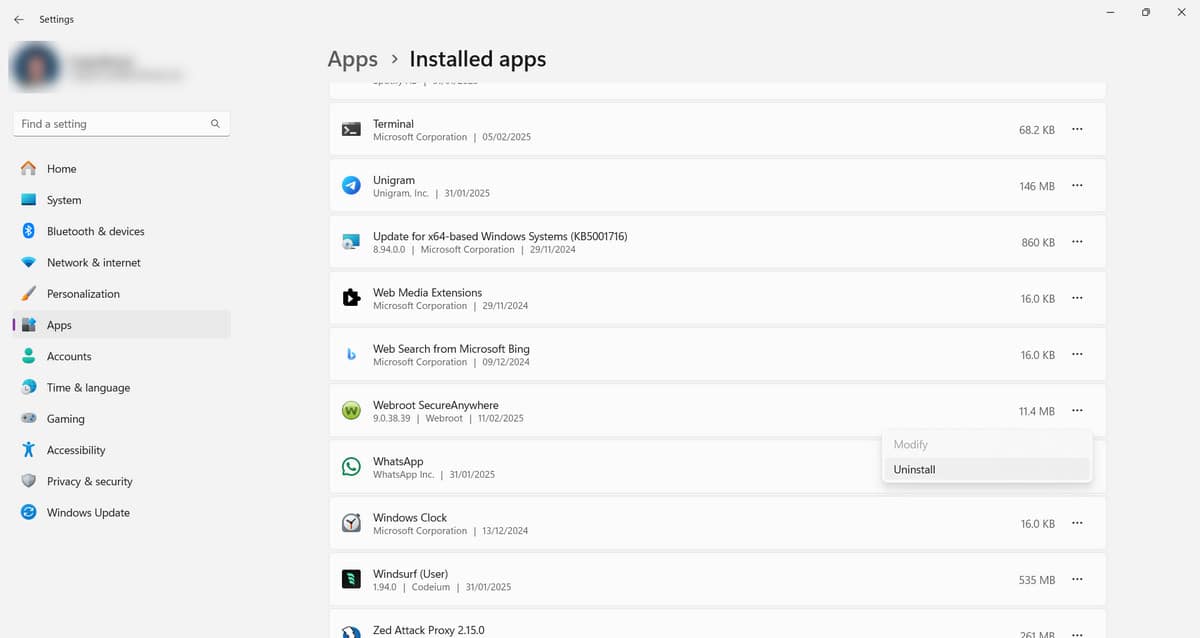Click the Terminal app icon

click(351, 129)
